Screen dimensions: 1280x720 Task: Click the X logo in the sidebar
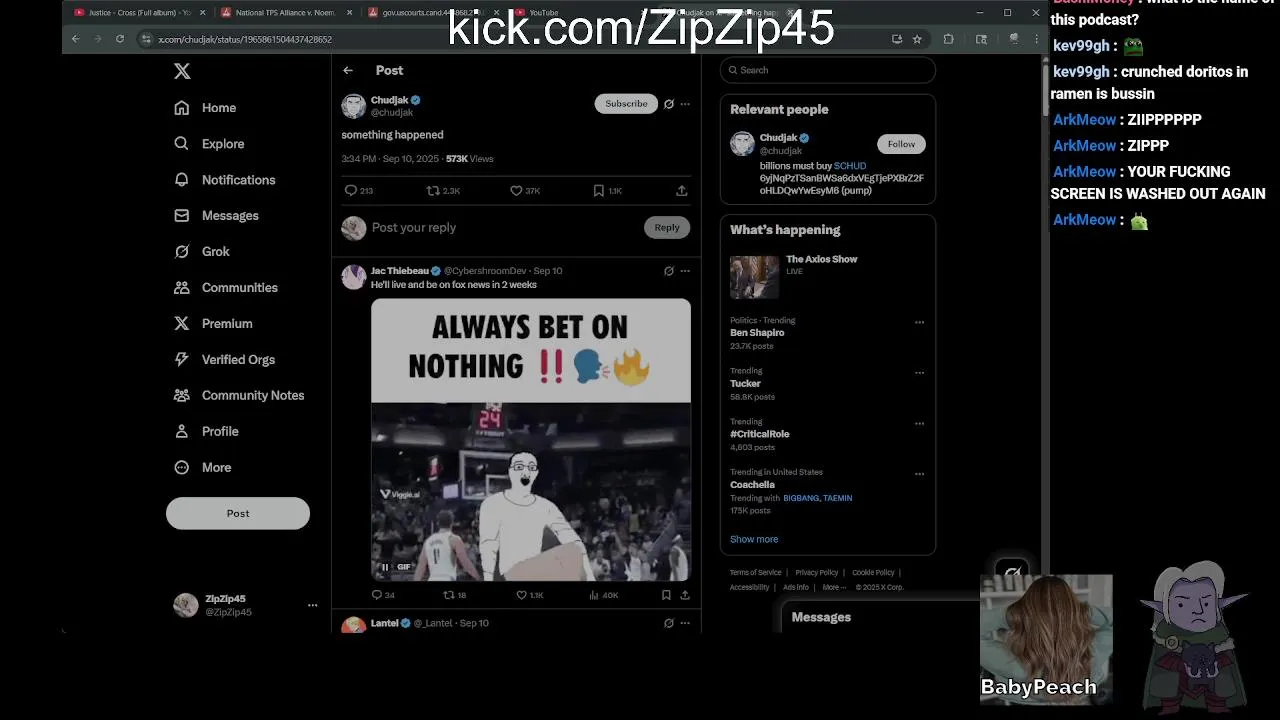182,71
